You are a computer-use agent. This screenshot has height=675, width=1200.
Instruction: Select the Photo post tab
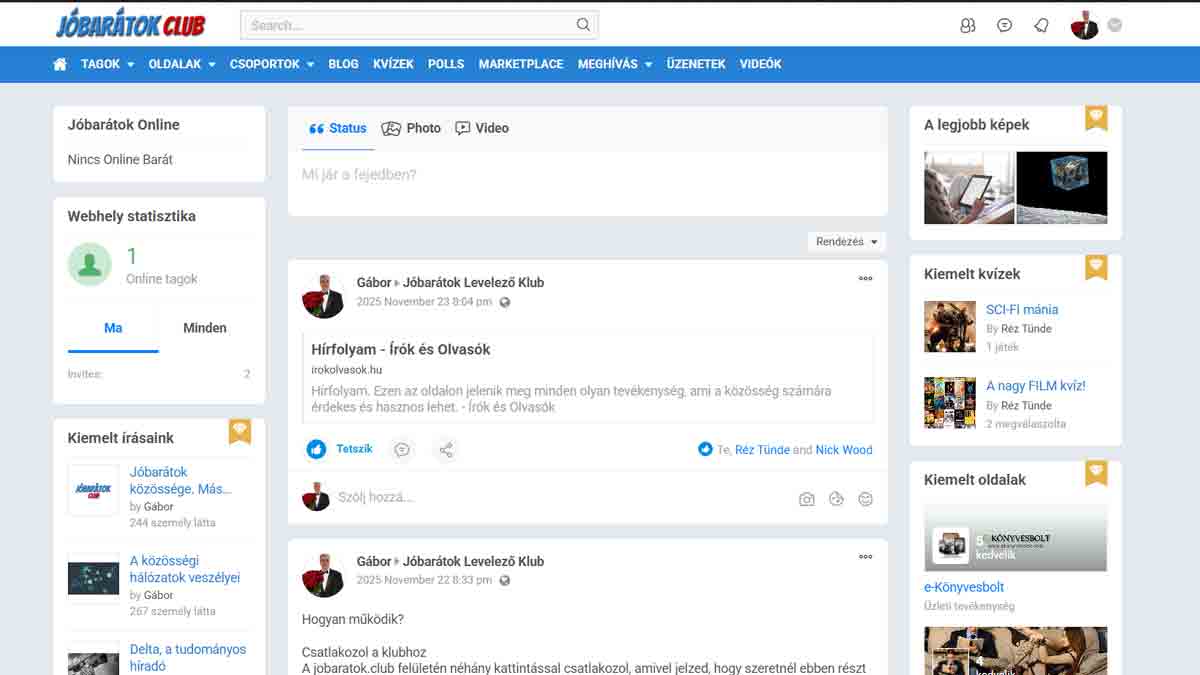coord(411,128)
